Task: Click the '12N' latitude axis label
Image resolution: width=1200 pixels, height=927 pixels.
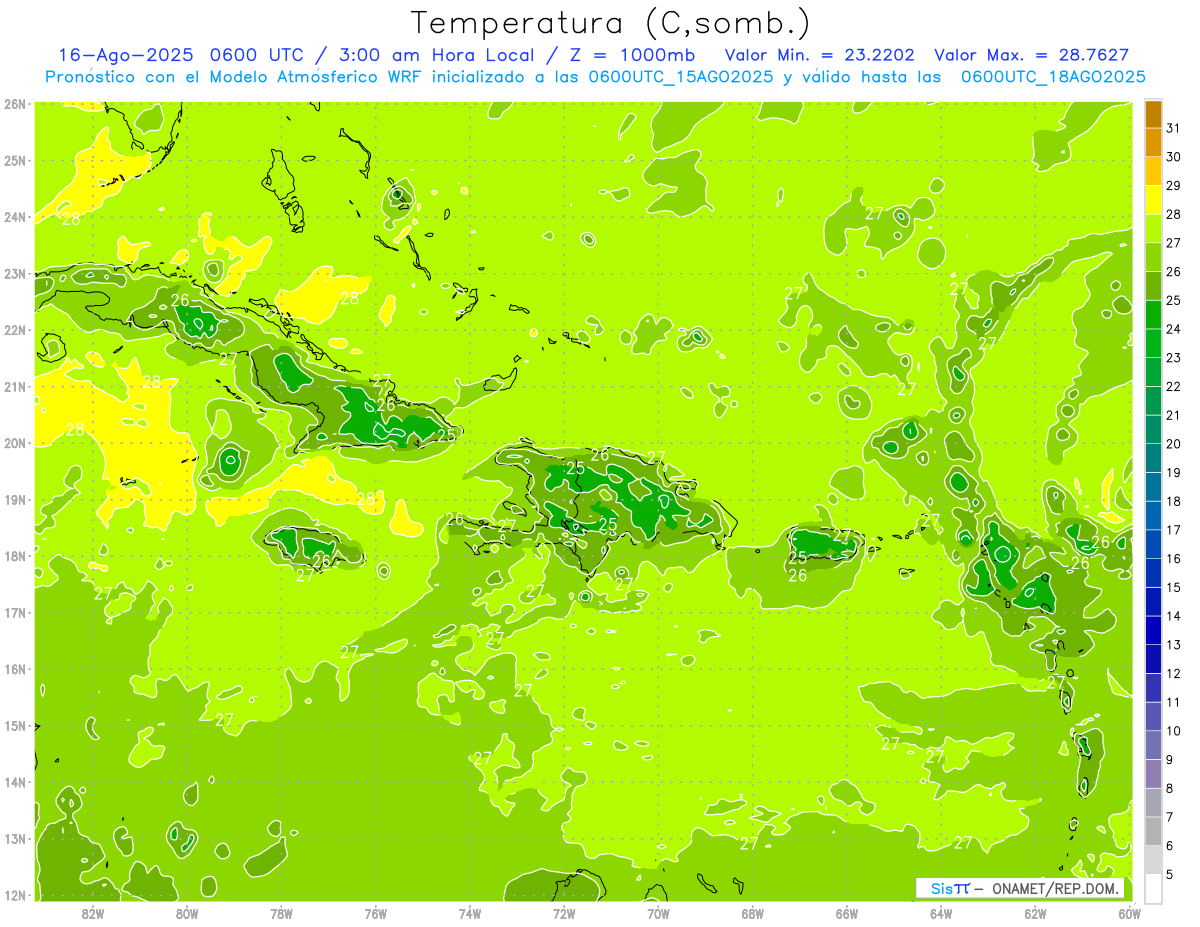Action: pyautogui.click(x=14, y=895)
